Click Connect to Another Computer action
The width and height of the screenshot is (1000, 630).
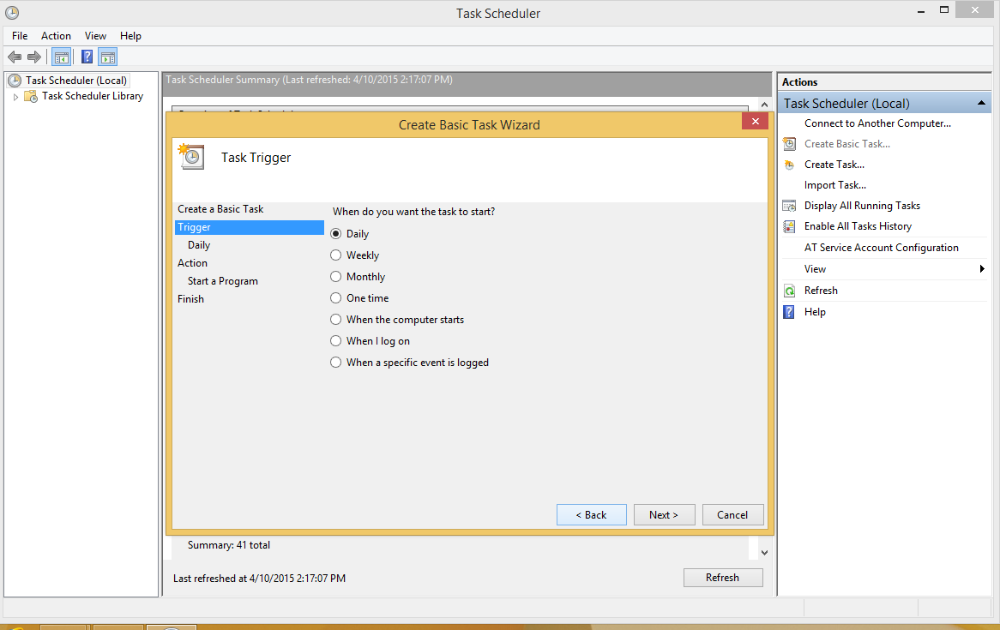pos(877,124)
